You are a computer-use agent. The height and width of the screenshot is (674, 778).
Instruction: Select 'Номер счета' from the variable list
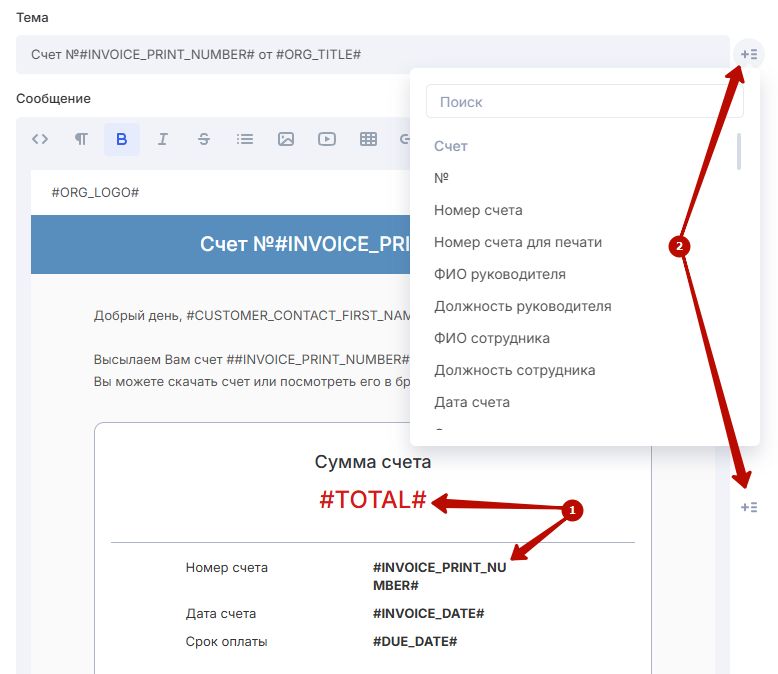pos(478,210)
